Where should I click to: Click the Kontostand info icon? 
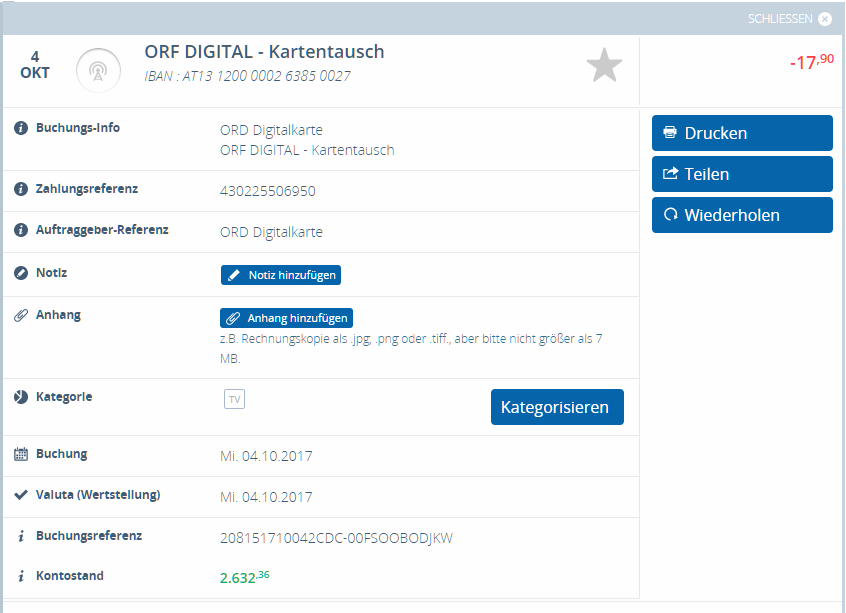coord(21,576)
